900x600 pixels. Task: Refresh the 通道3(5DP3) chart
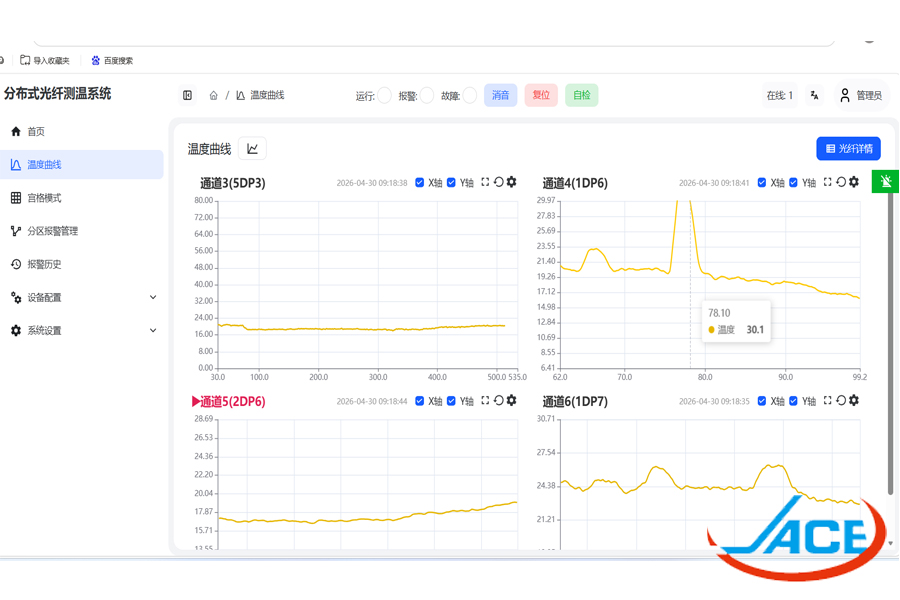pyautogui.click(x=498, y=182)
